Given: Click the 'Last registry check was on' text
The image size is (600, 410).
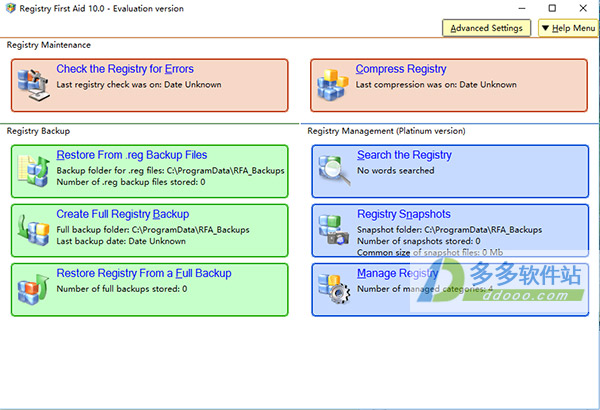Looking at the screenshot, I should 139,85.
